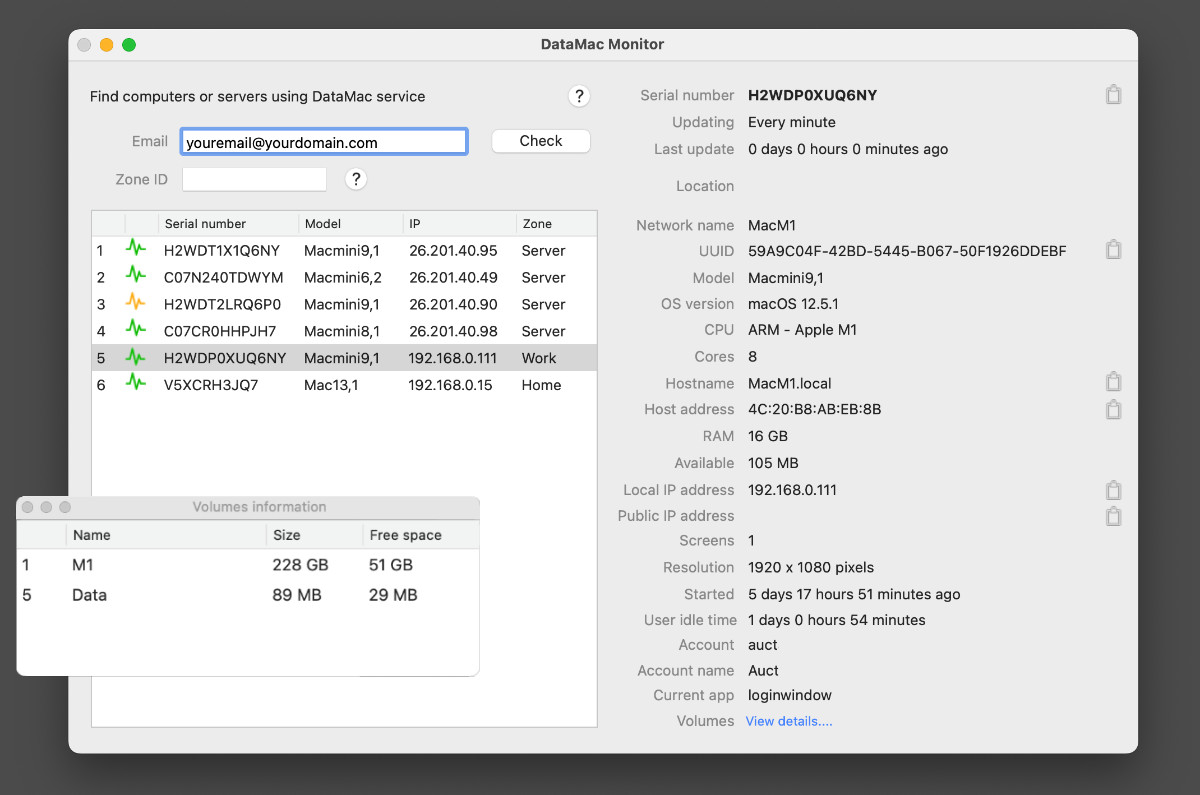Click host address 4C:20:B8:AB:EB:8B
This screenshot has height=795, width=1200.
tap(815, 409)
